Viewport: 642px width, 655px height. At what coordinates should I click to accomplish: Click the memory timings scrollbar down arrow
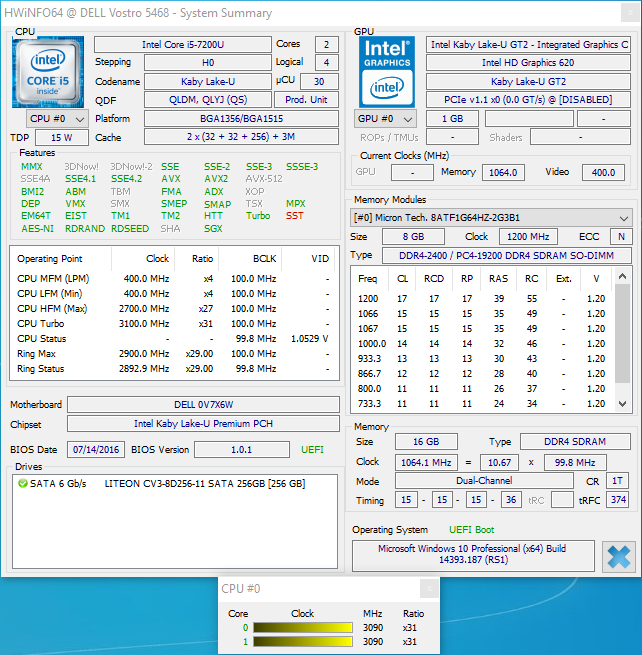pyautogui.click(x=622, y=404)
